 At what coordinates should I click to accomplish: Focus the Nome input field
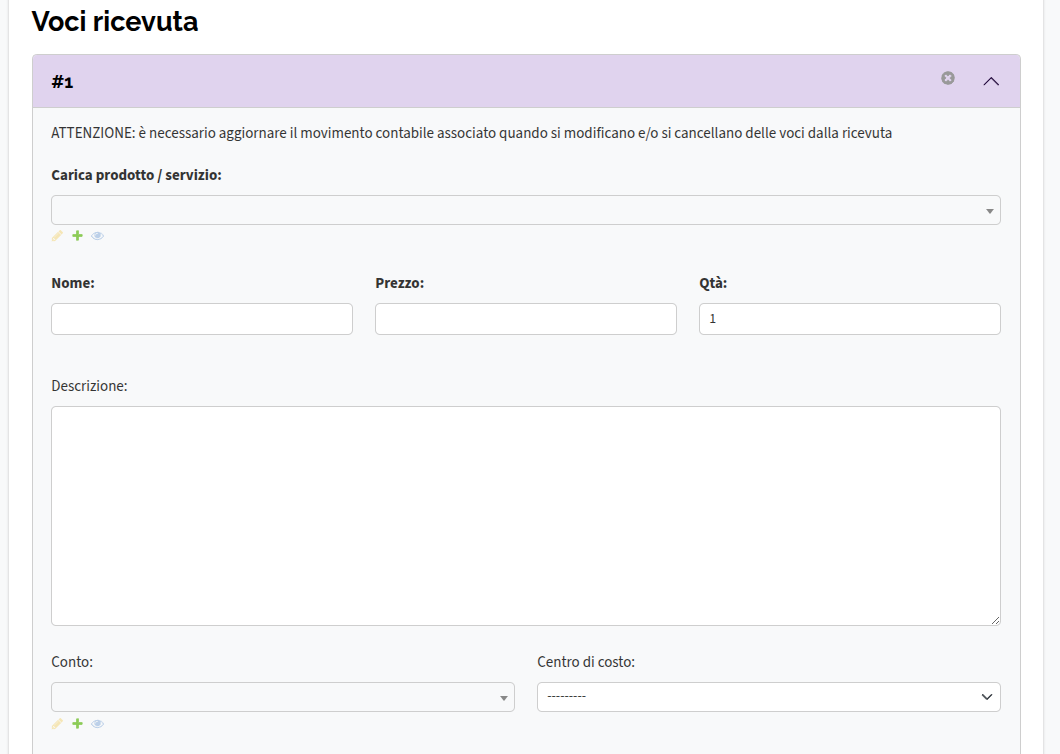pos(202,319)
